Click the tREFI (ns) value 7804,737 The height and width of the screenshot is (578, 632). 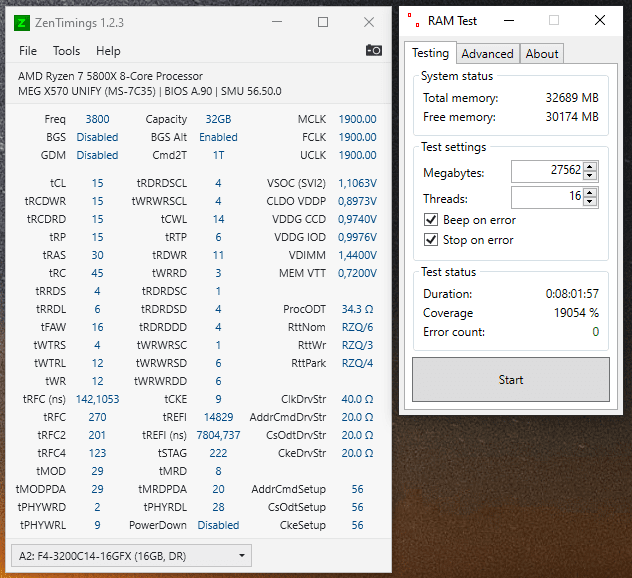(218, 435)
